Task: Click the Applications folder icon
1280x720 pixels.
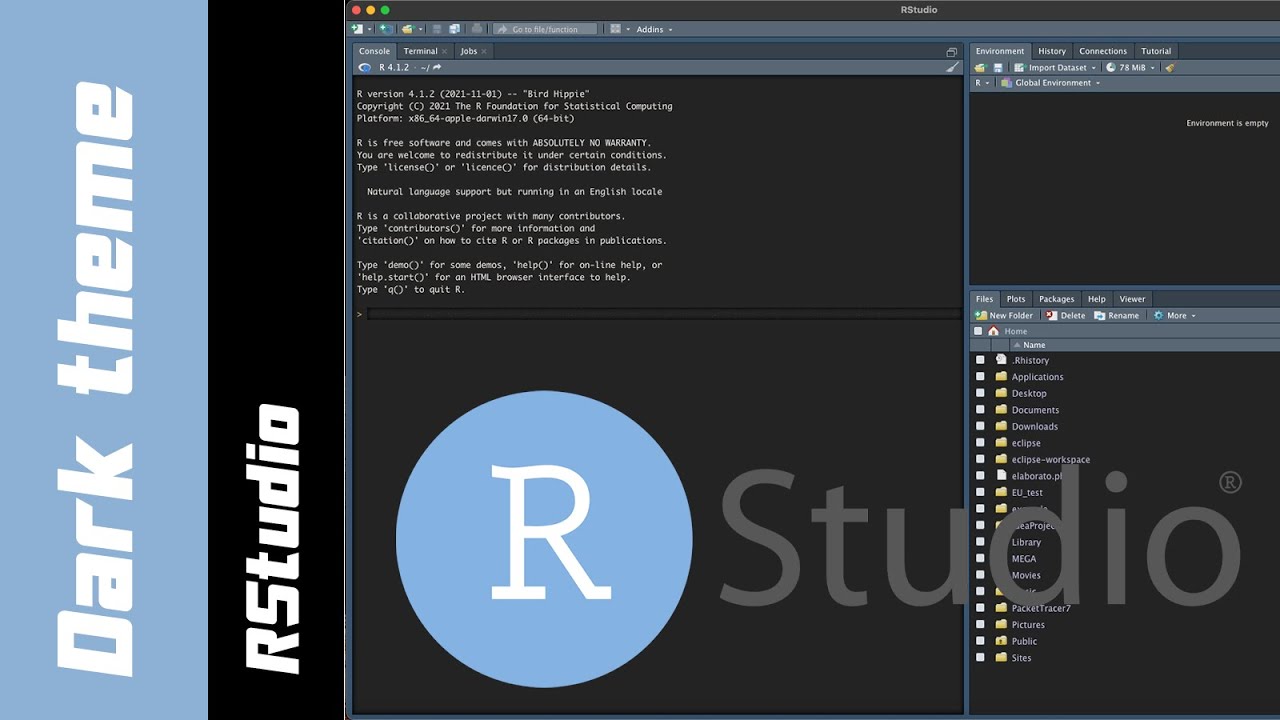Action: point(1001,377)
